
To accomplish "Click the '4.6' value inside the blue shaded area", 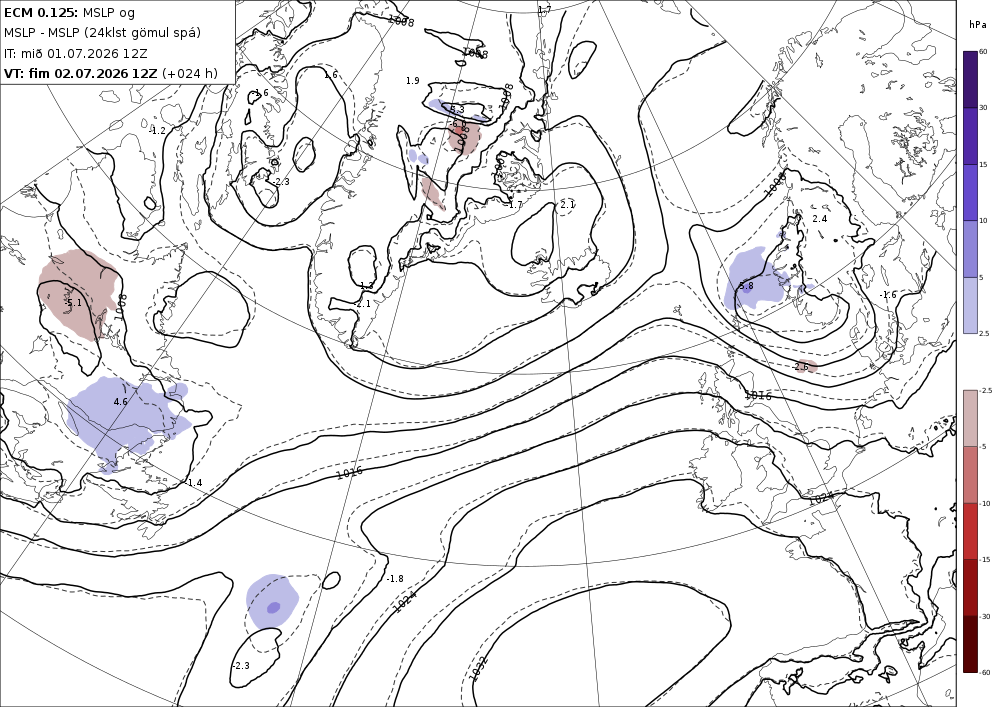I will pos(121,402).
